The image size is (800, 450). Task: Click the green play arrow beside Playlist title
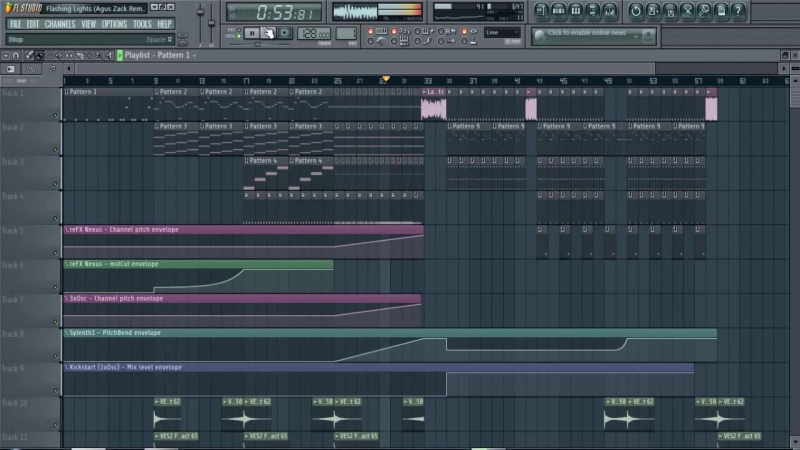pos(120,55)
